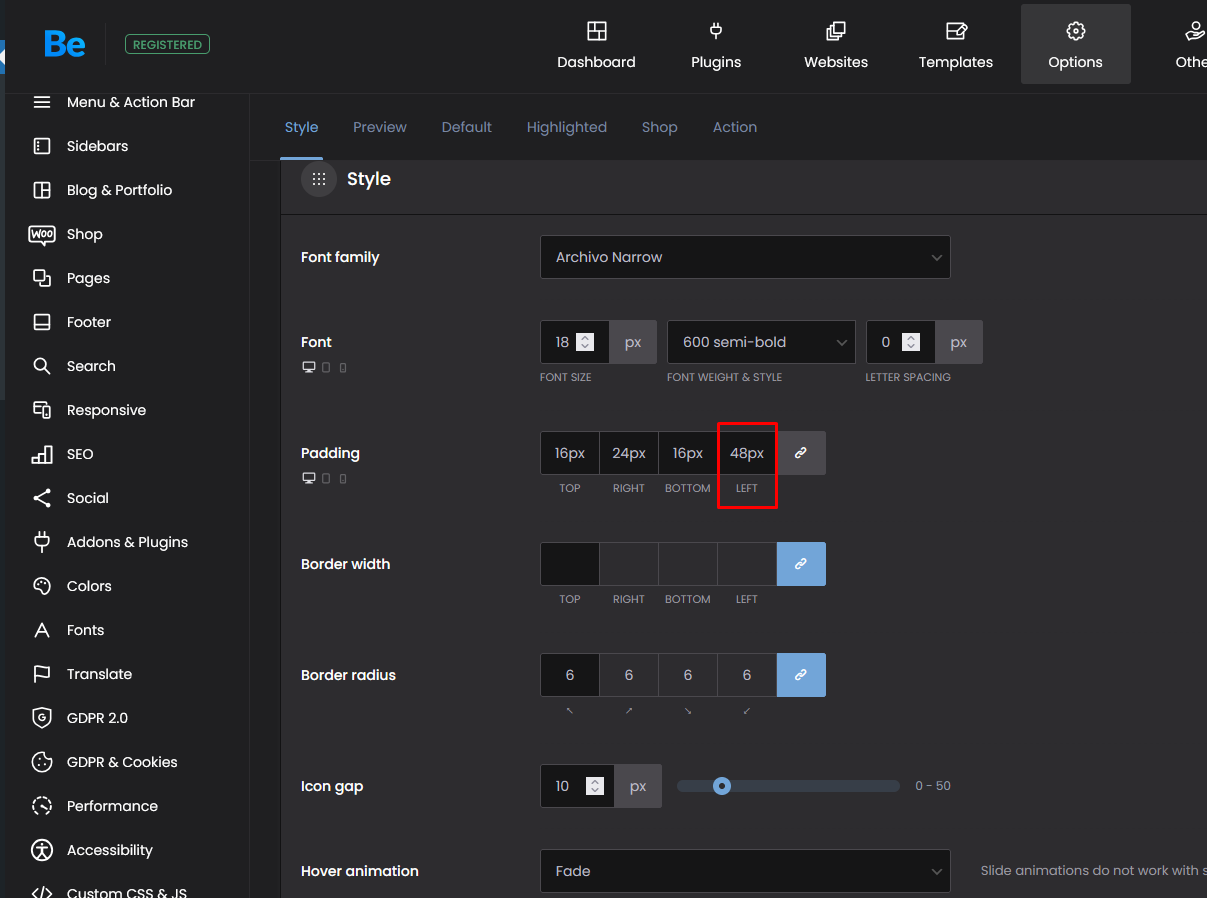Toggle the Border radius link button
This screenshot has height=898, width=1207.
(x=801, y=675)
